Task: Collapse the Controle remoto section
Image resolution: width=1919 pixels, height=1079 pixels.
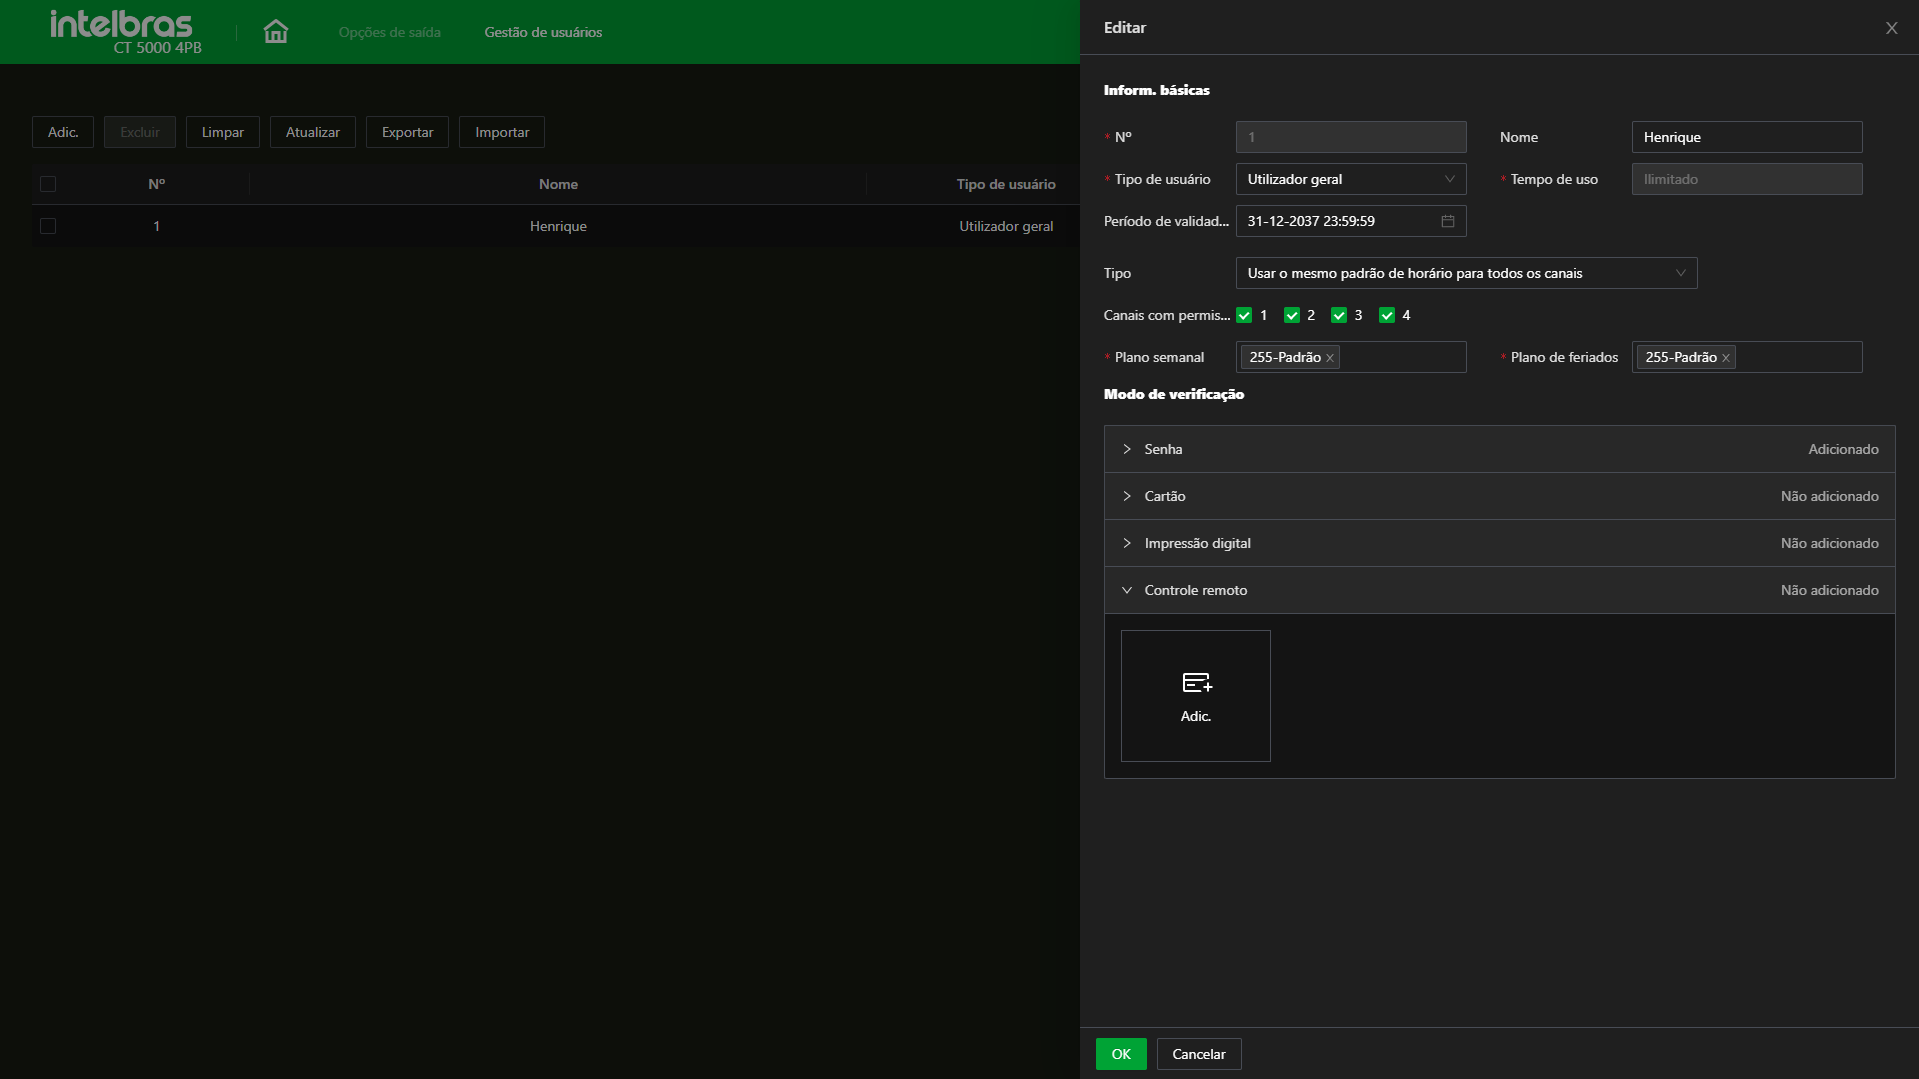Action: click(x=1127, y=590)
